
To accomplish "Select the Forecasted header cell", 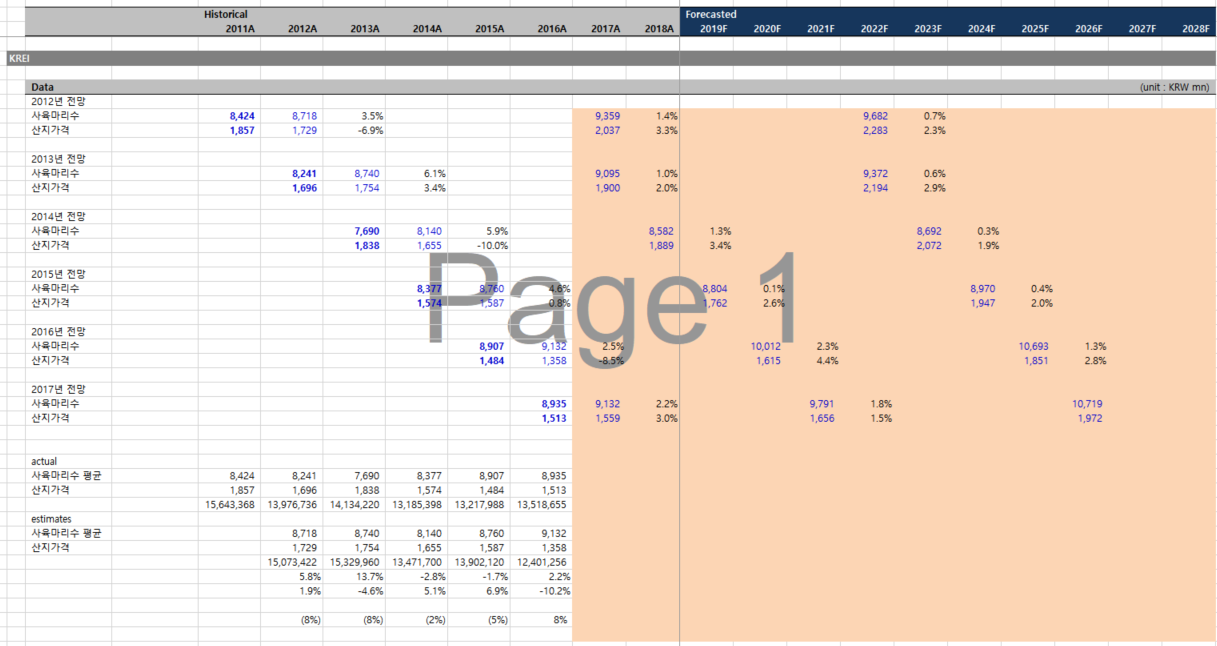I will click(711, 15).
